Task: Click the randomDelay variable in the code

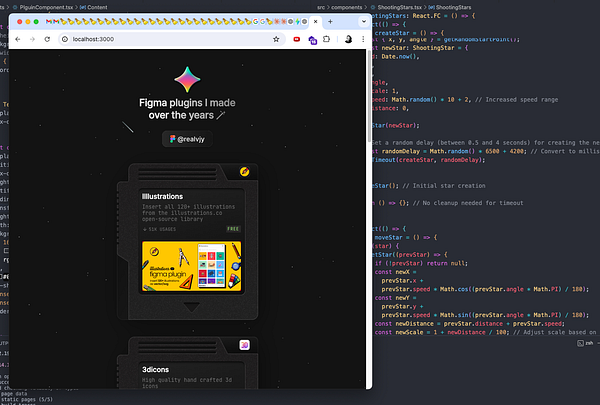Action: tap(401, 151)
